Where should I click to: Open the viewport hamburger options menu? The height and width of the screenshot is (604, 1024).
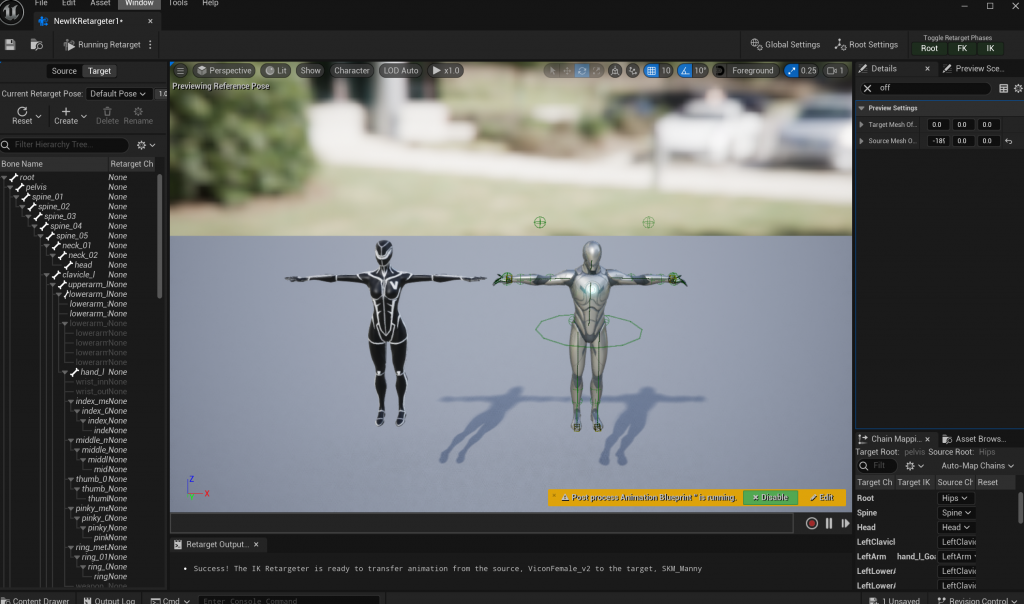coord(180,71)
